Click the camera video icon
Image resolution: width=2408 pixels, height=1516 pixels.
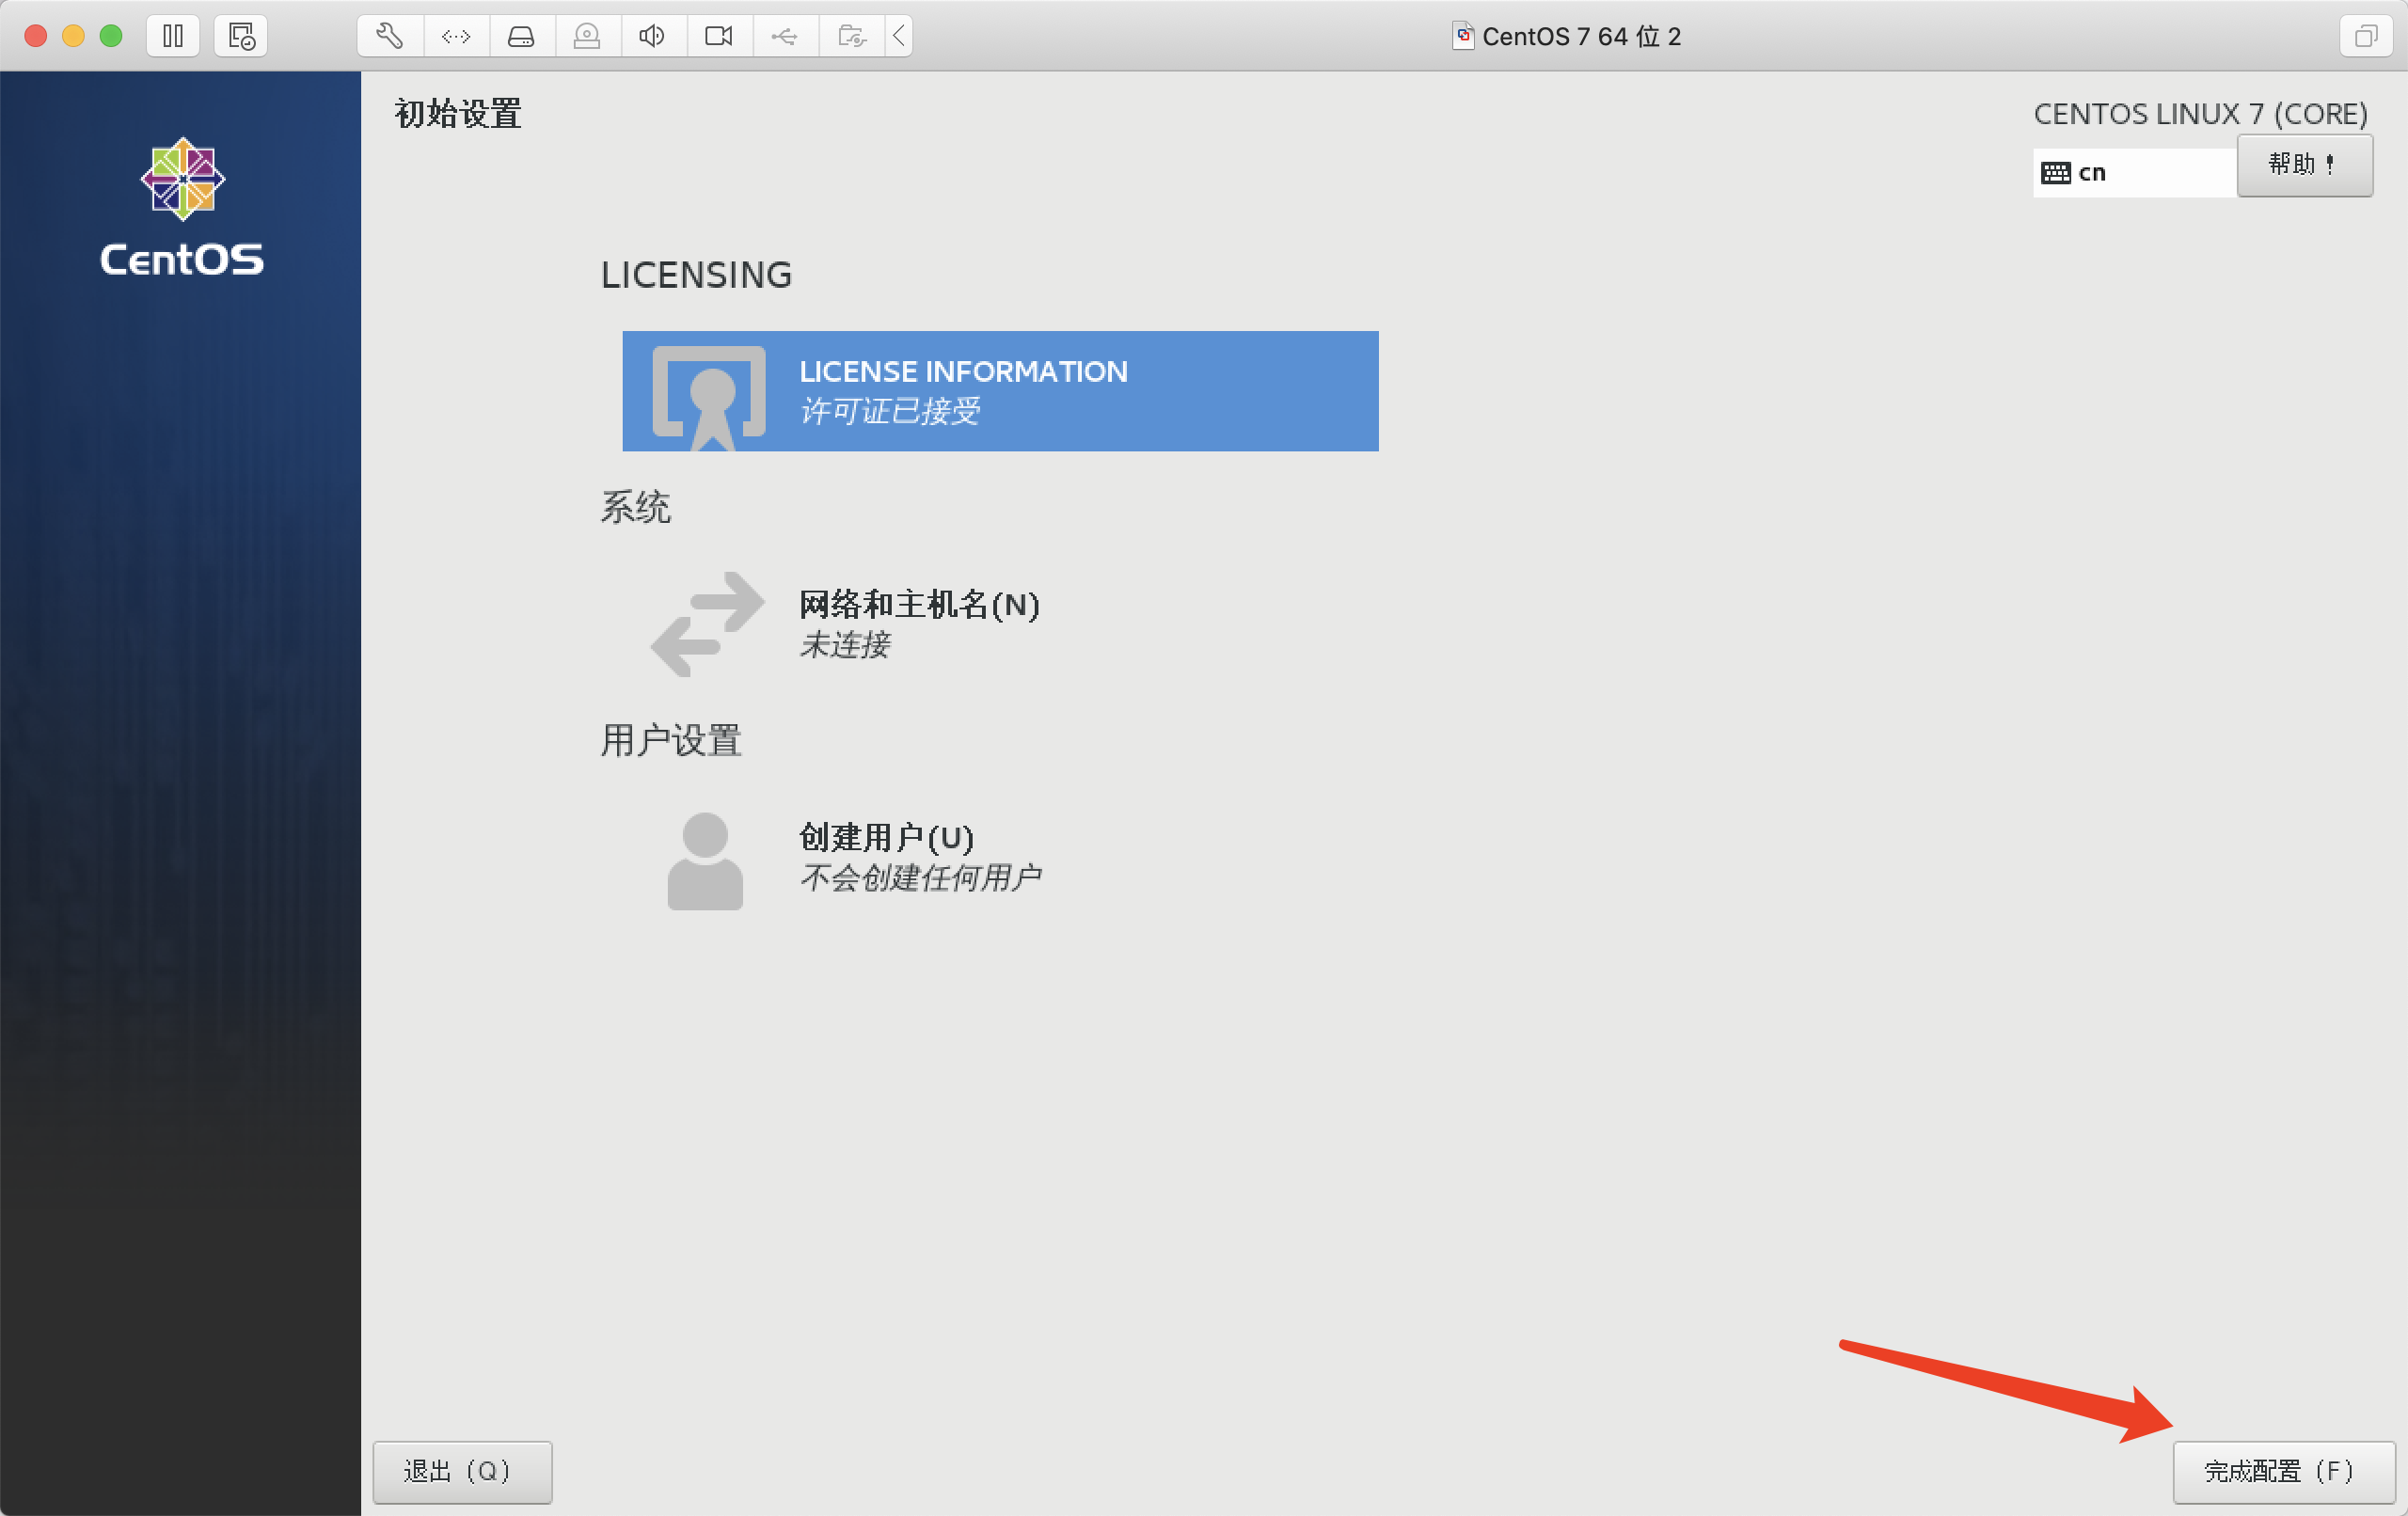[x=718, y=36]
